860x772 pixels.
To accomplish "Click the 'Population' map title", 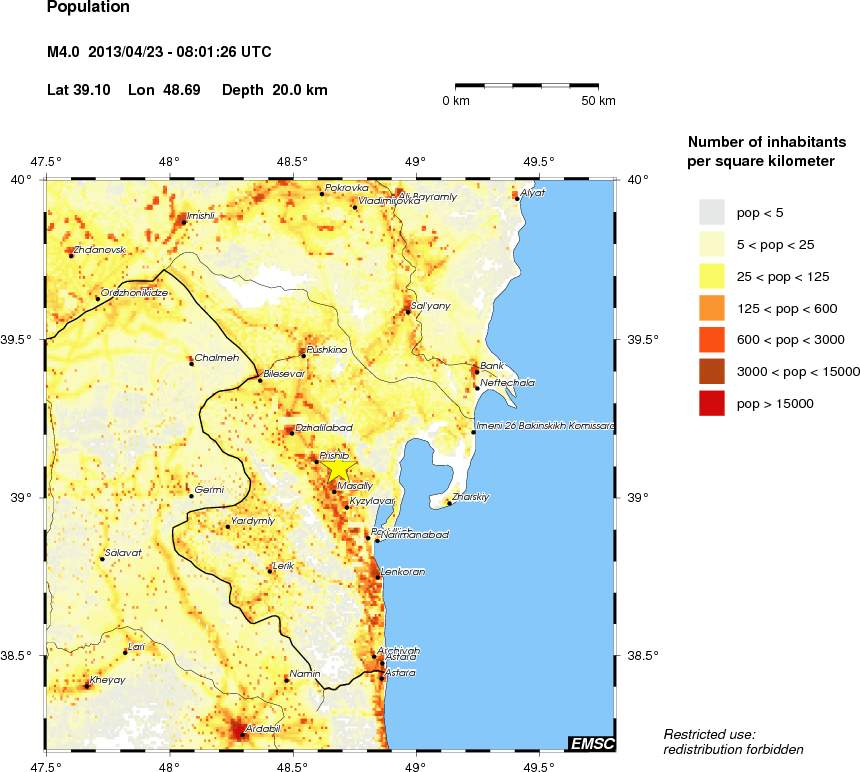I will click(x=88, y=8).
